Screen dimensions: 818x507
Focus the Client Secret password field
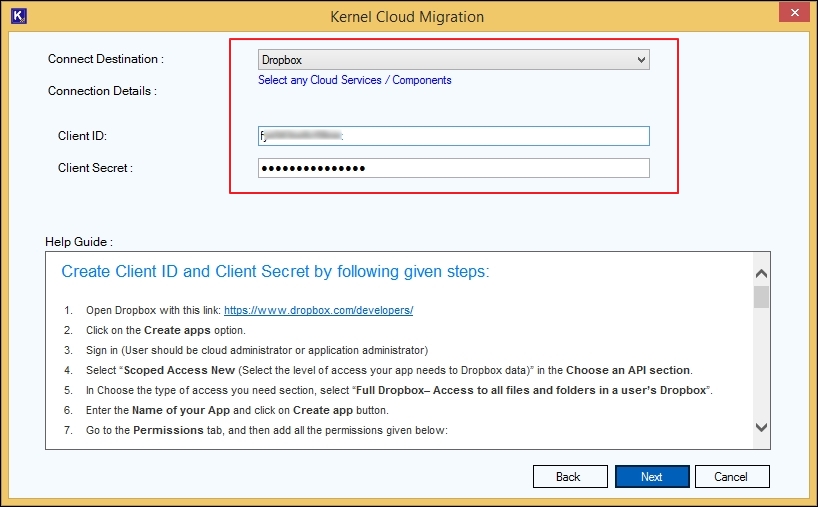click(x=453, y=168)
